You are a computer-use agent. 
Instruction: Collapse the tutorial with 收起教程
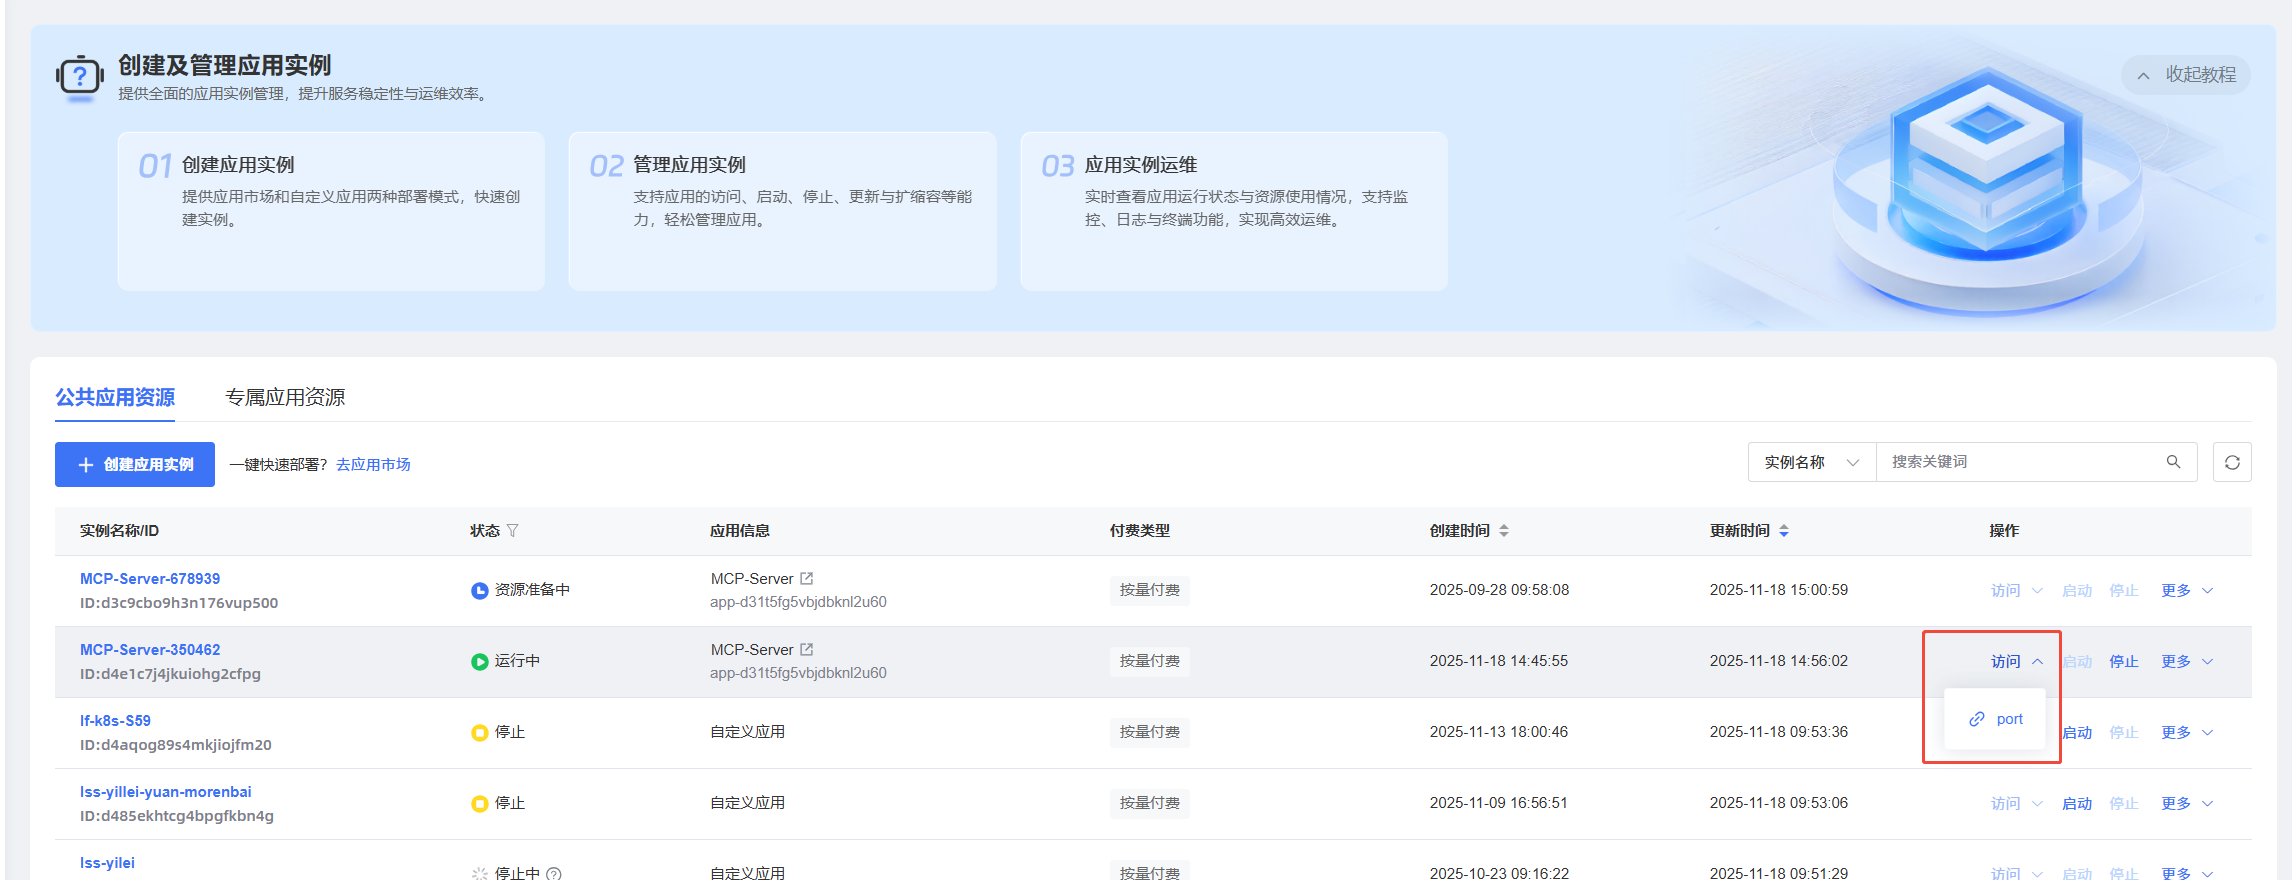coord(2186,75)
